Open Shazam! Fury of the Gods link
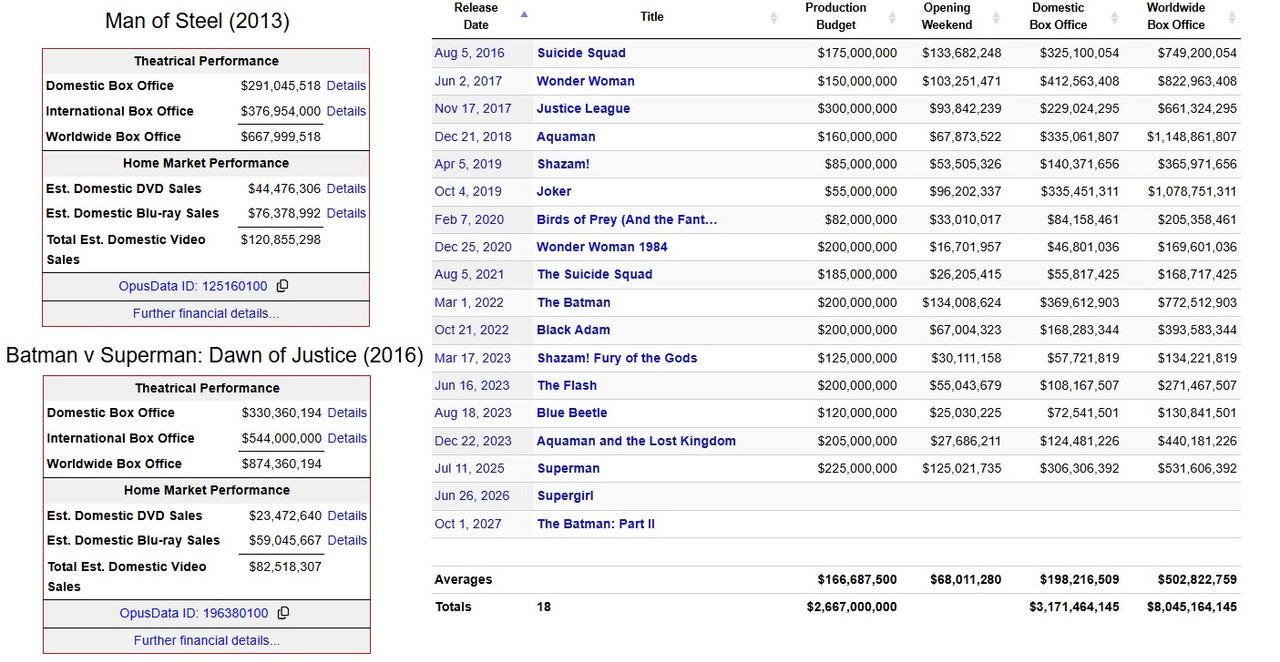Screen dimensions: 1280x662 pyautogui.click(x=617, y=358)
